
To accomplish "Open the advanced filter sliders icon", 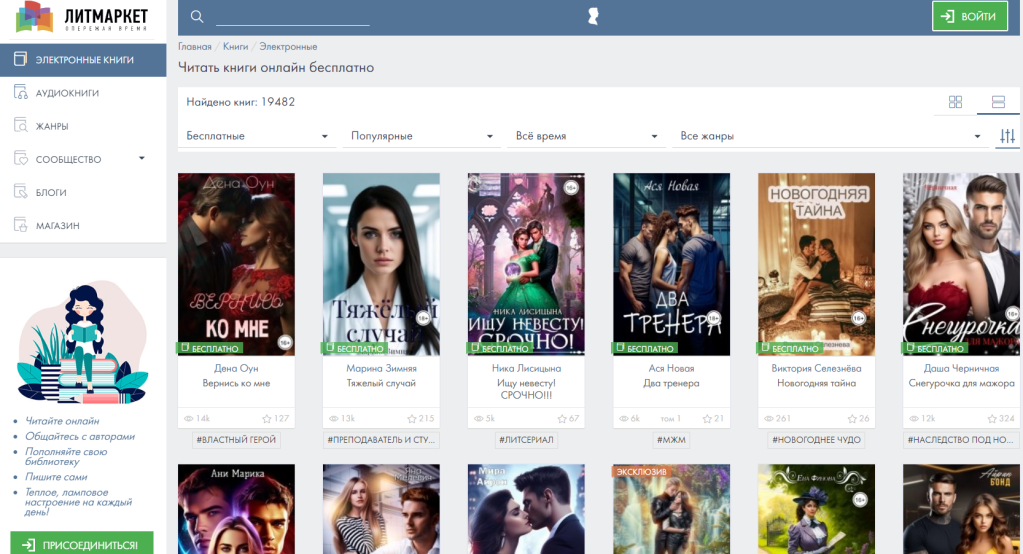I will coord(1007,136).
